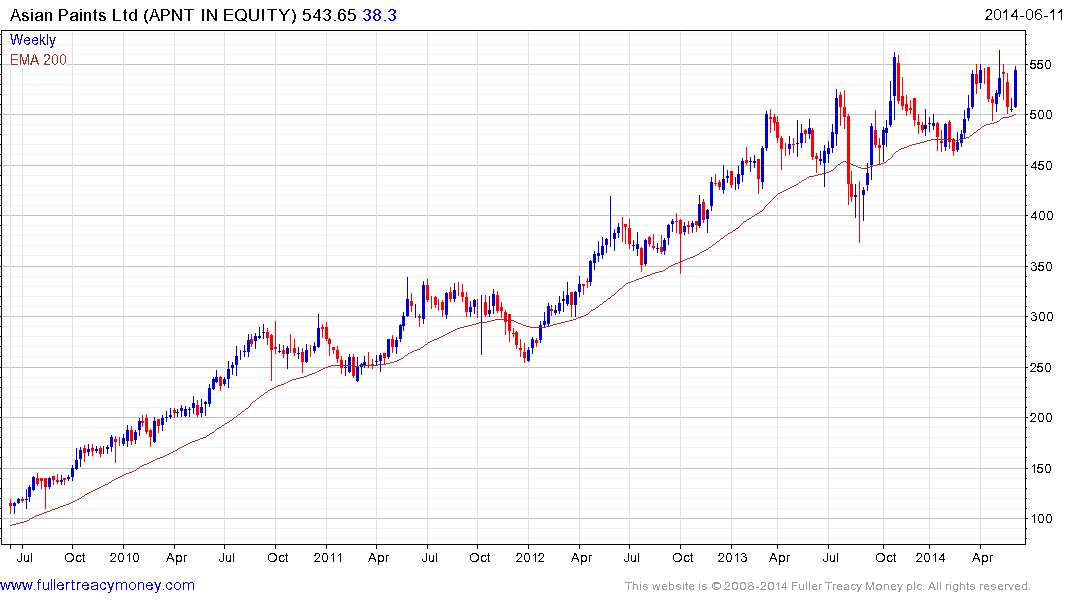Click the 200 price axis label
The image size is (1075, 600).
pos(1041,418)
